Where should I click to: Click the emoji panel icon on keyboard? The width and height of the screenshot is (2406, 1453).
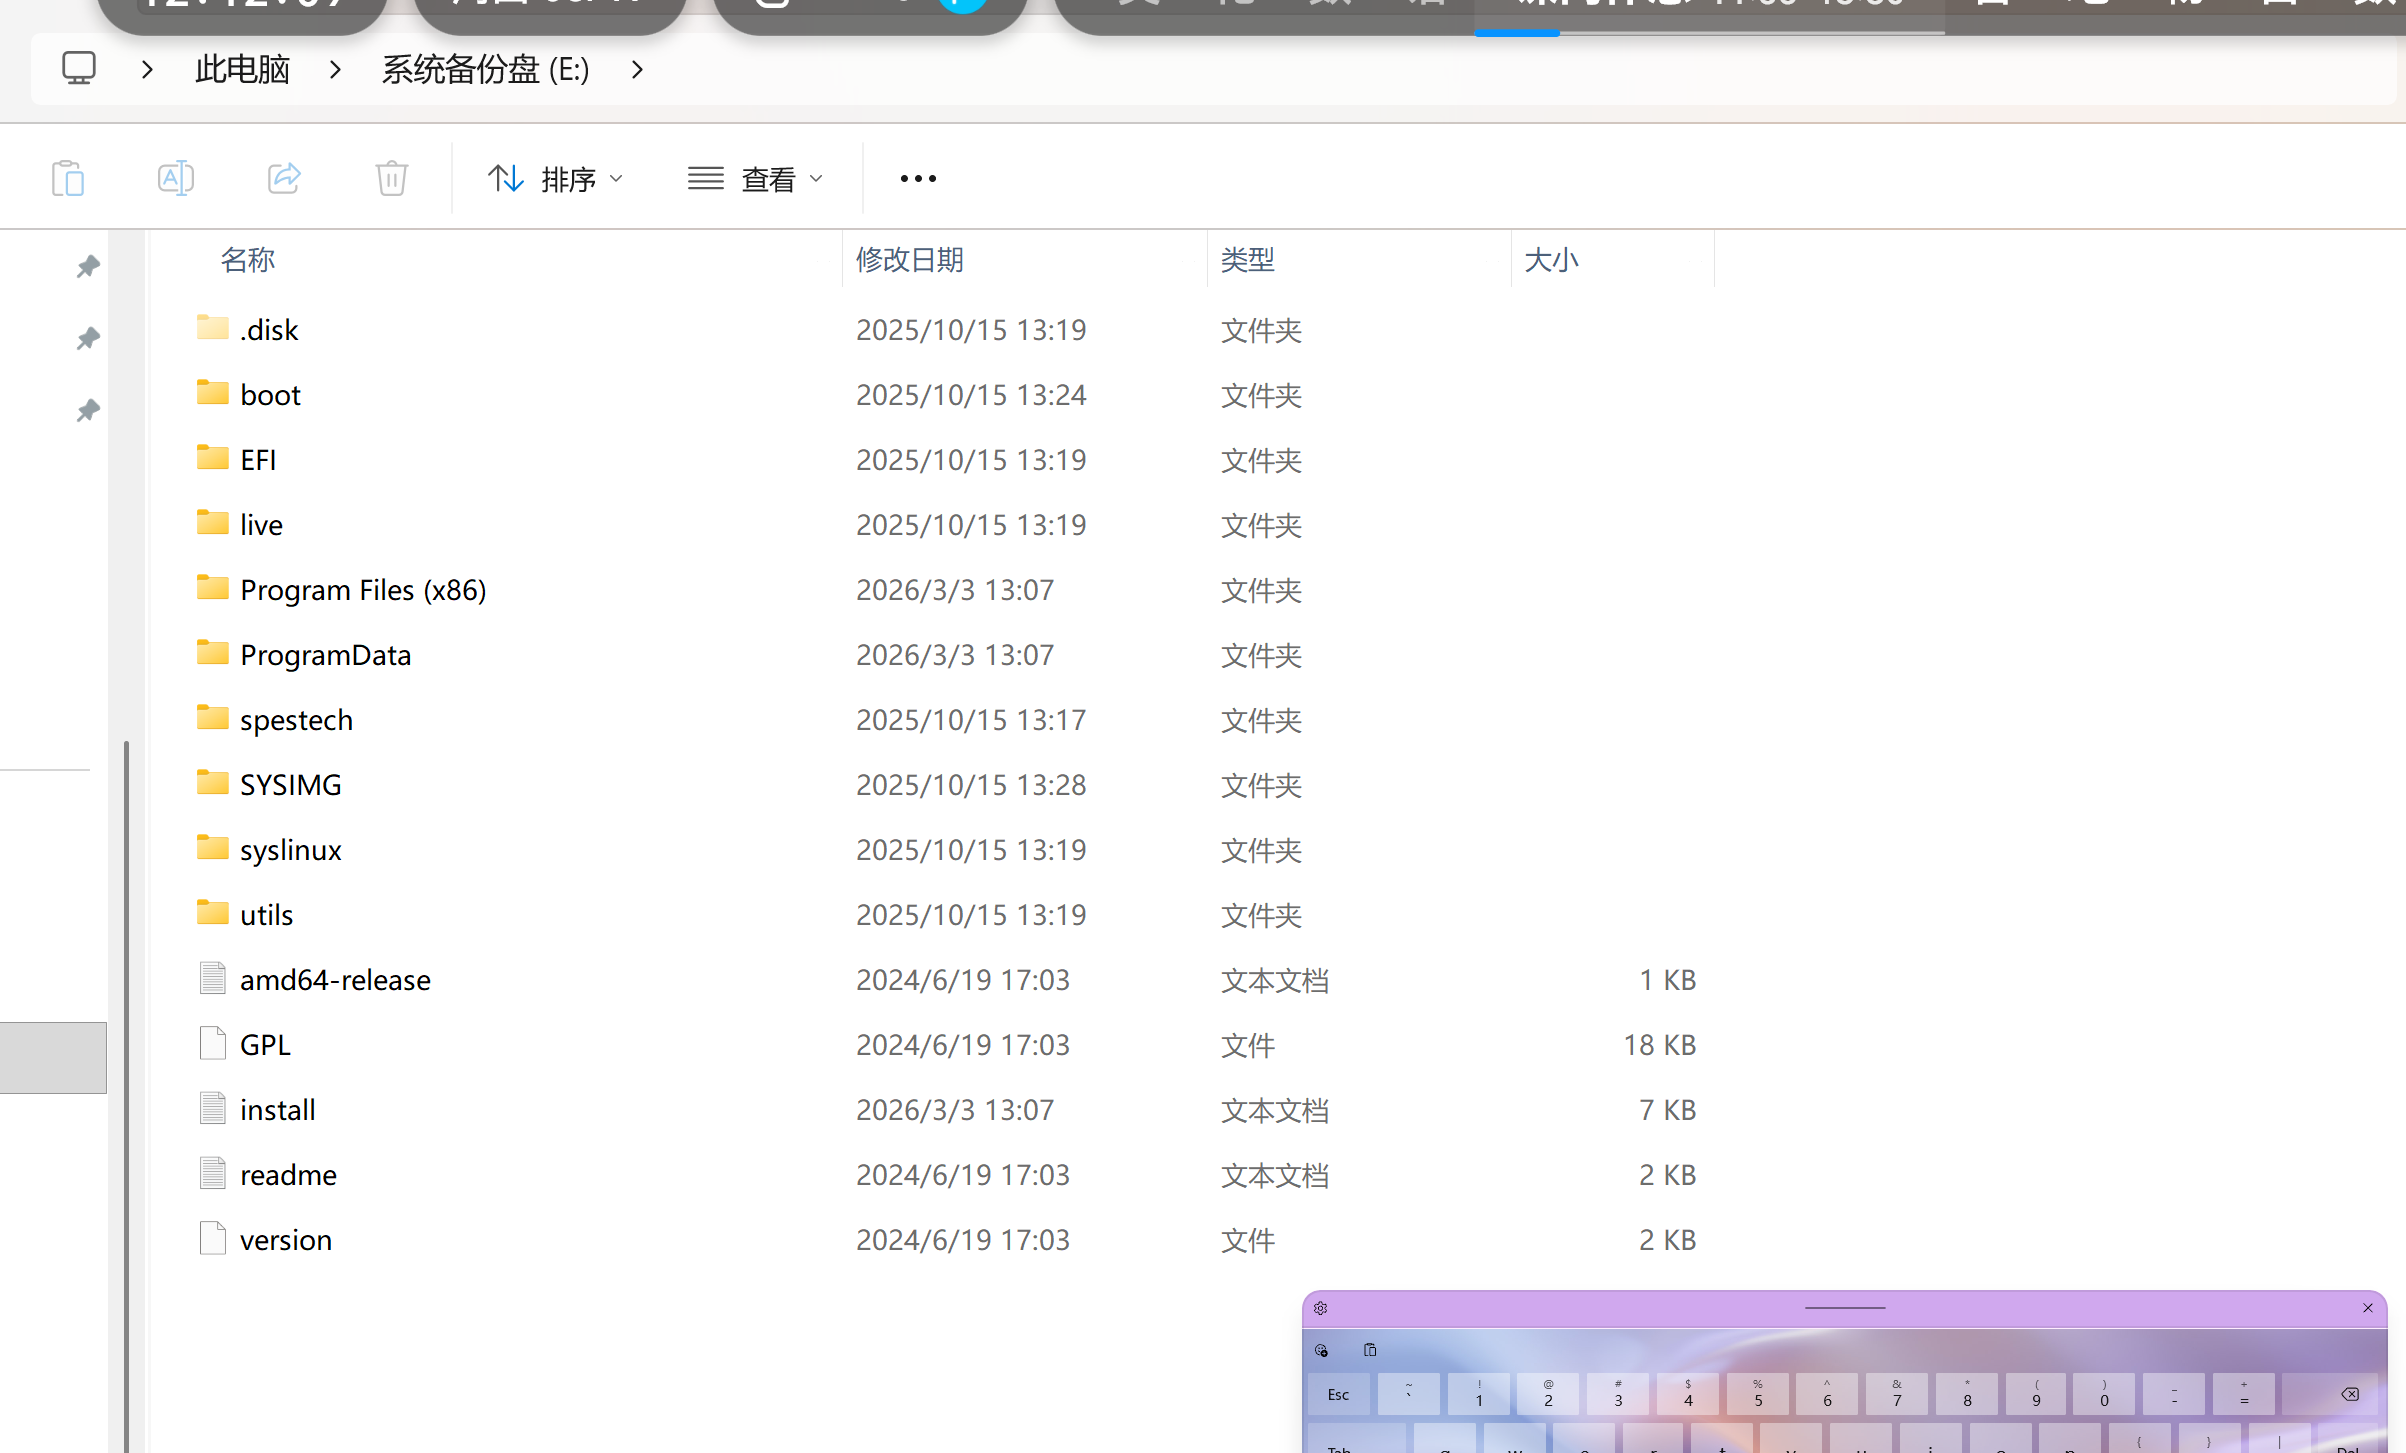coord(1321,1350)
